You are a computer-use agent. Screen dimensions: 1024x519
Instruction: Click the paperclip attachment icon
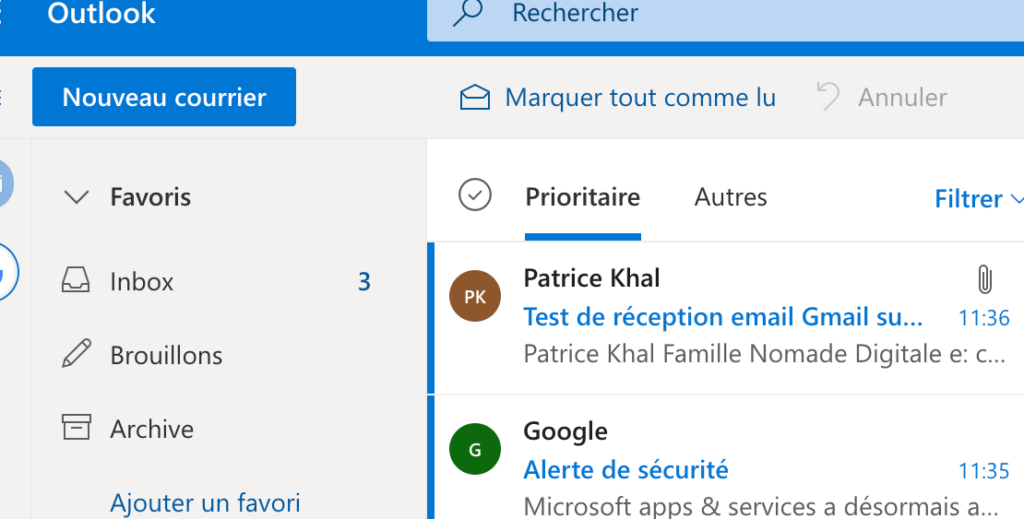tap(984, 279)
